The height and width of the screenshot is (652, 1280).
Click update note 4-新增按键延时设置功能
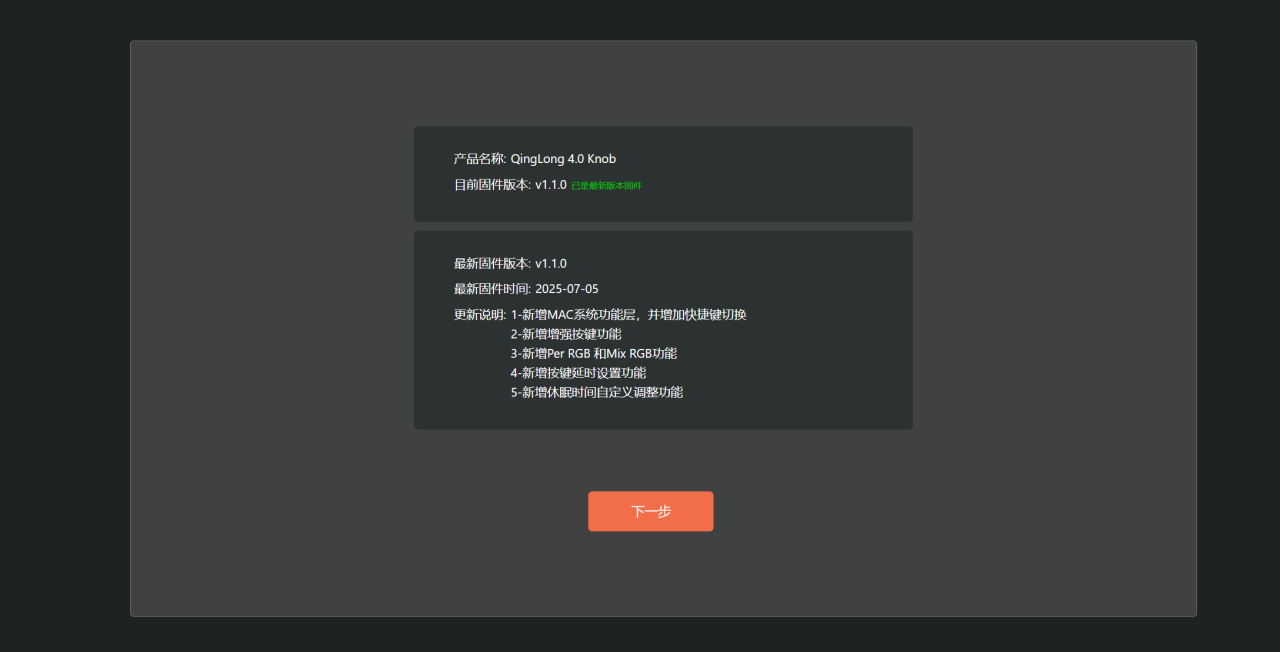[x=578, y=373]
